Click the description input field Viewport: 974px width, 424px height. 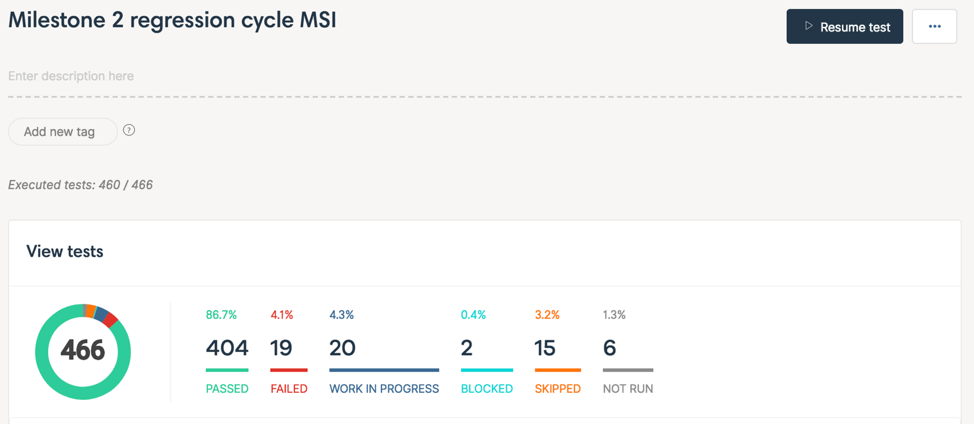[x=300, y=76]
